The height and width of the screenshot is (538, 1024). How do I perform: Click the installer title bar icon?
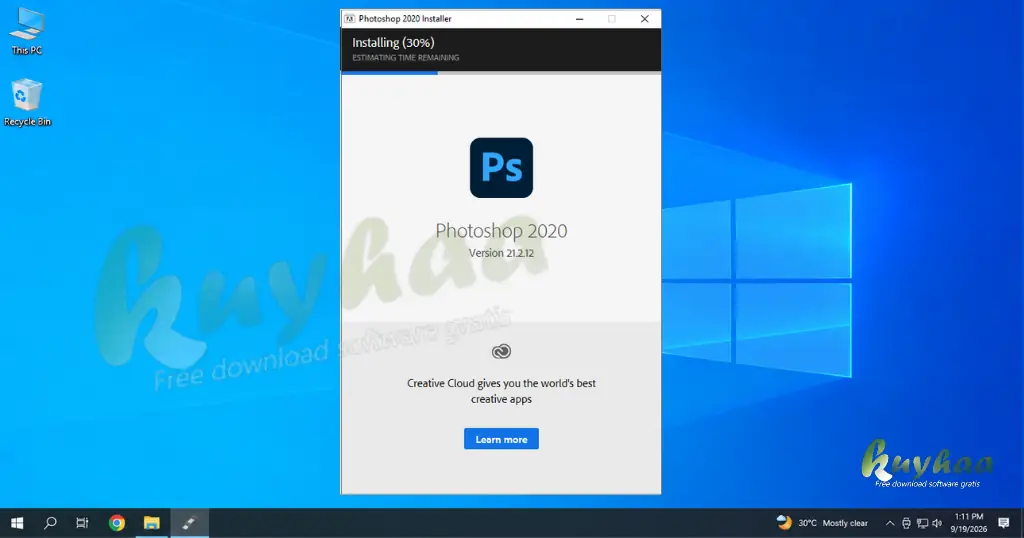[x=349, y=19]
